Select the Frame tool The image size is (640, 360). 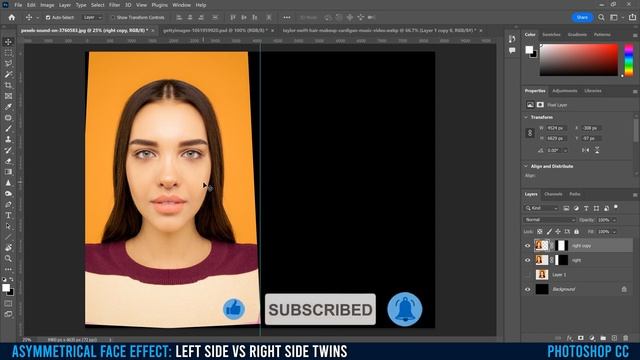point(8,96)
